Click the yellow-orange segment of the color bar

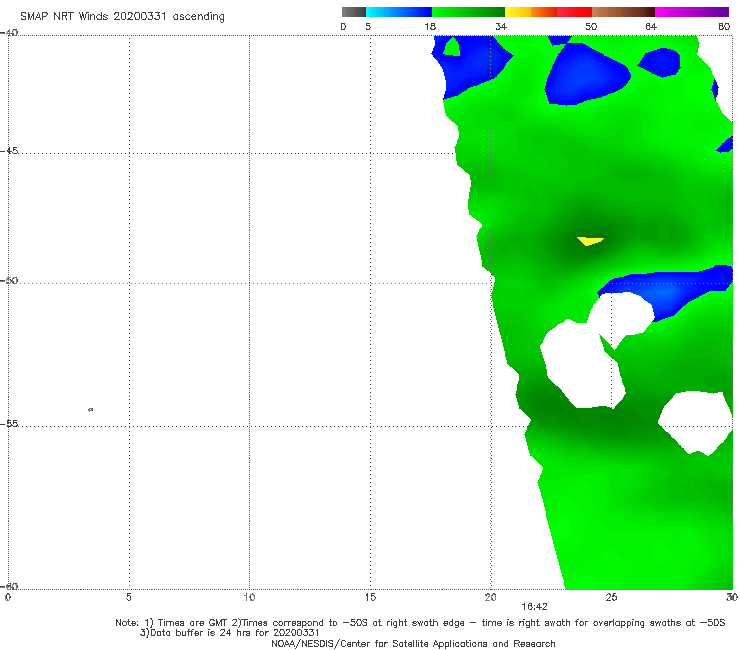point(530,12)
